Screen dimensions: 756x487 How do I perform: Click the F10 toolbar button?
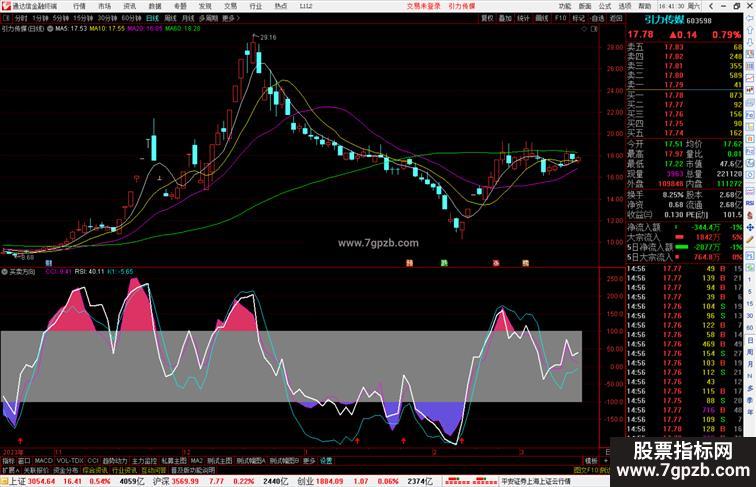coord(560,18)
